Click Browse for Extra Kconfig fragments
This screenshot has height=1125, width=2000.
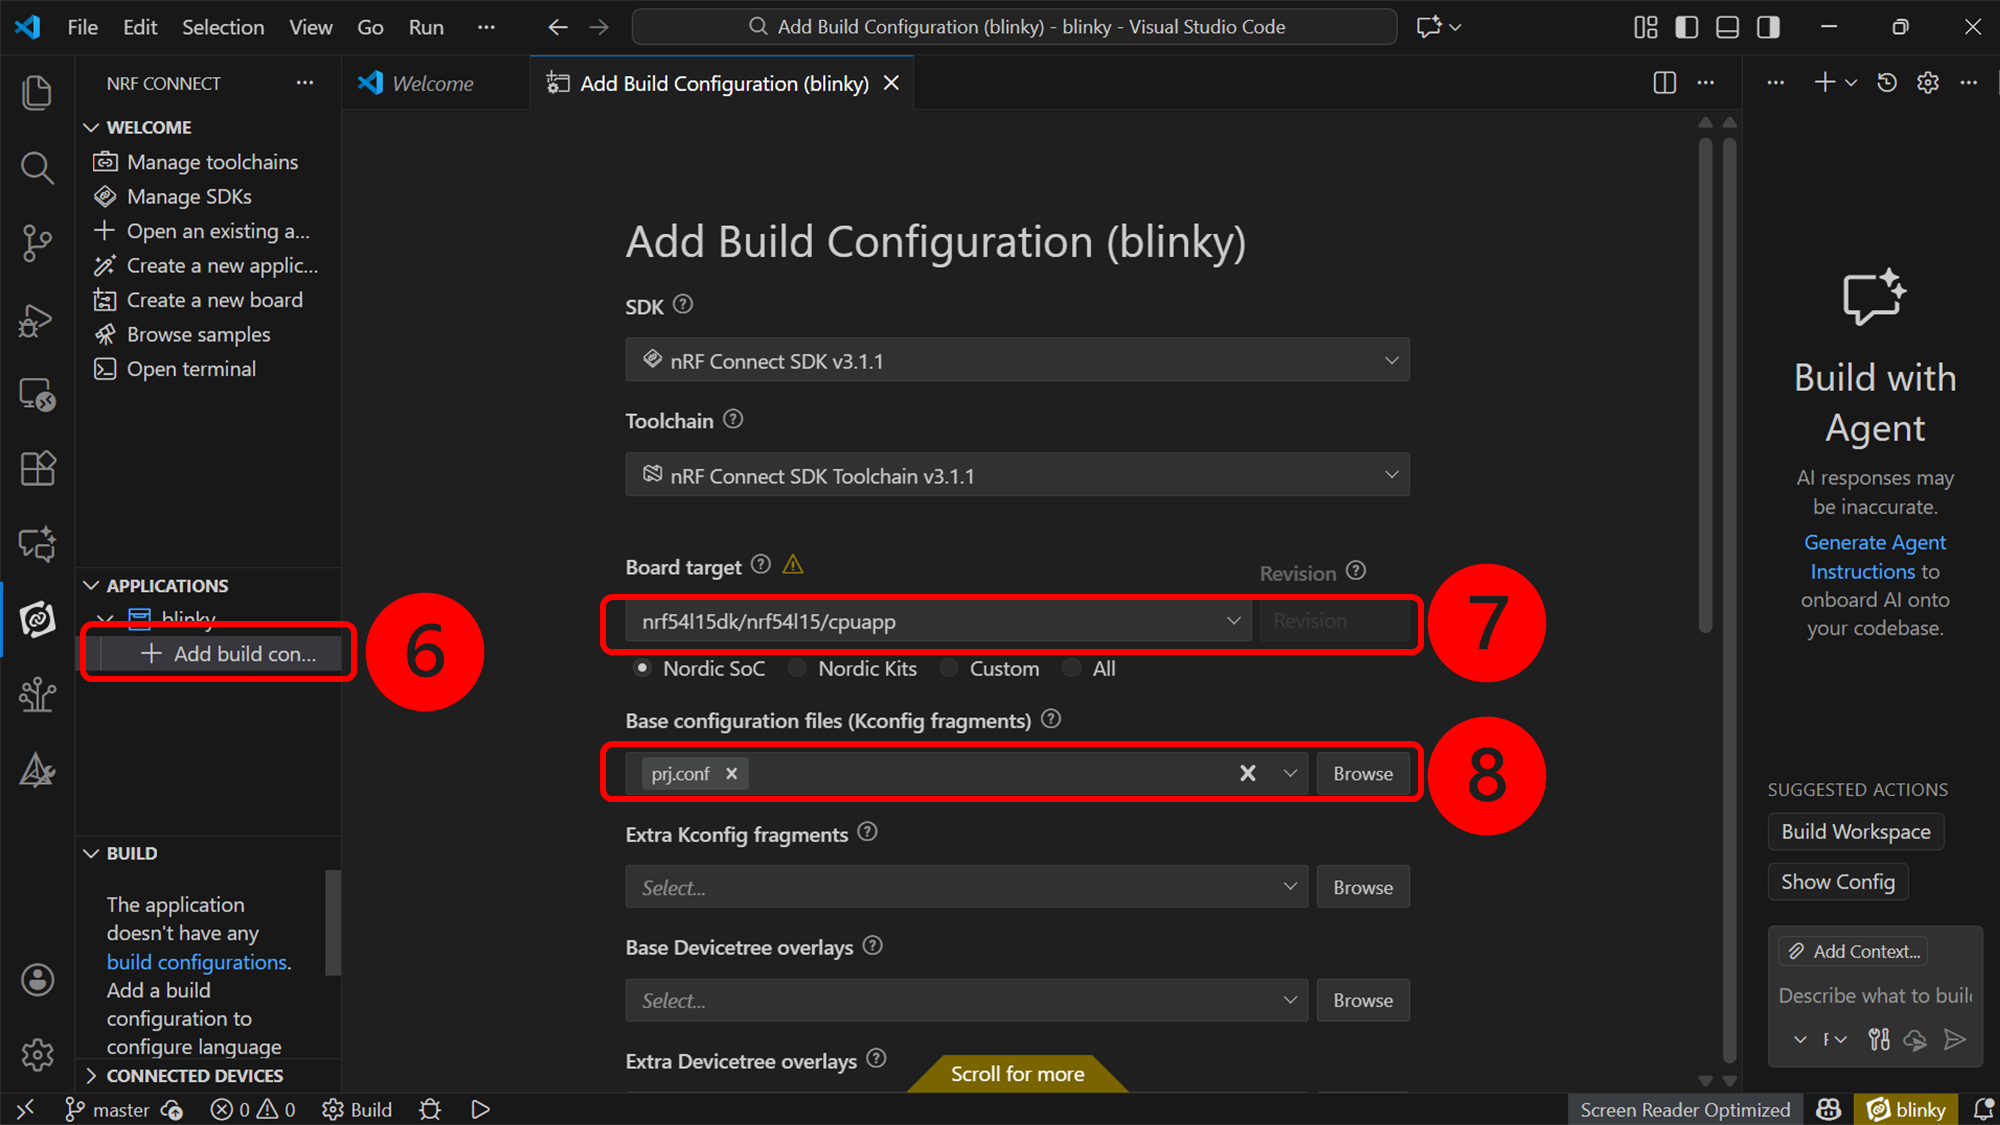[1362, 887]
